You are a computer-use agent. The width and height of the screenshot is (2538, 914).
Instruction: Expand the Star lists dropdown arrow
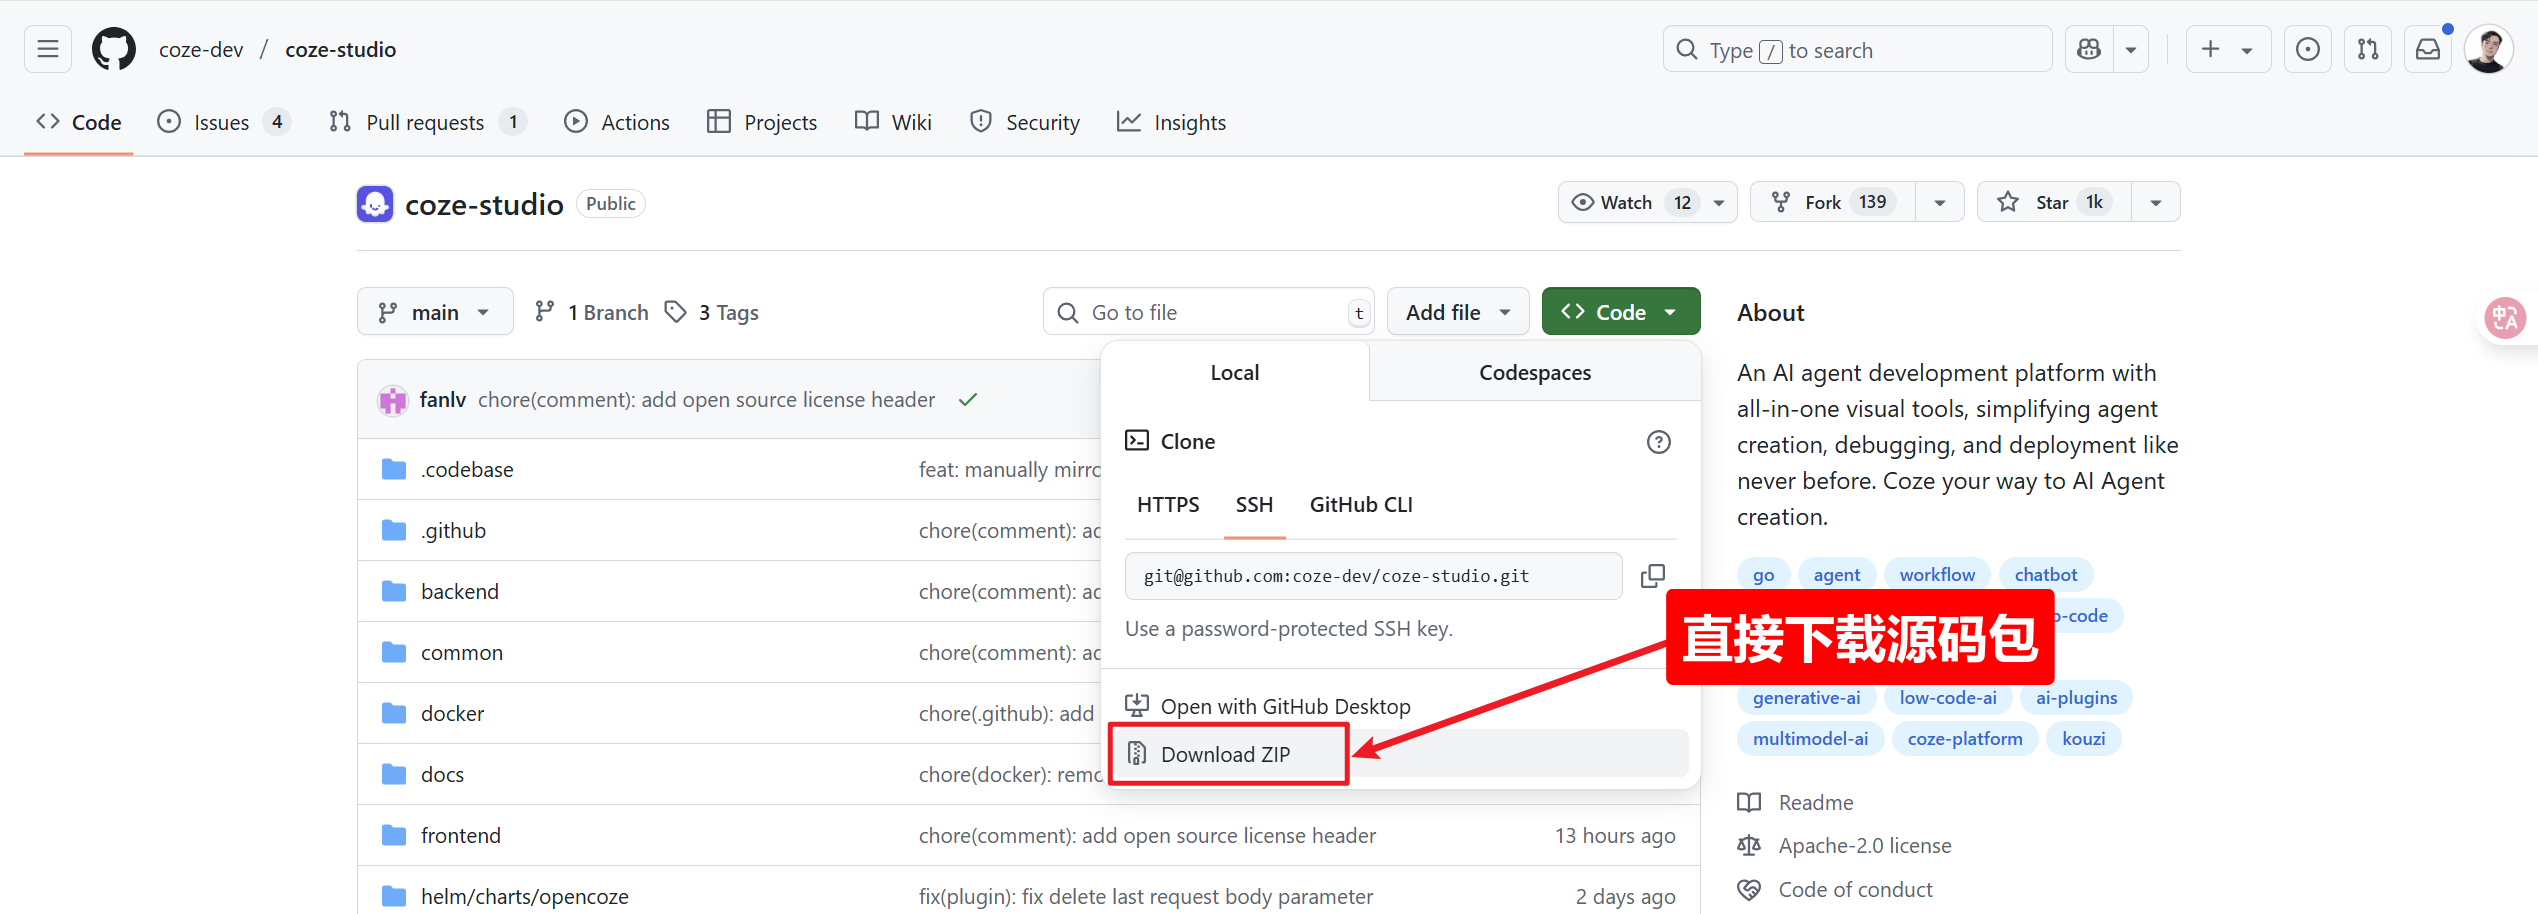tap(2156, 202)
